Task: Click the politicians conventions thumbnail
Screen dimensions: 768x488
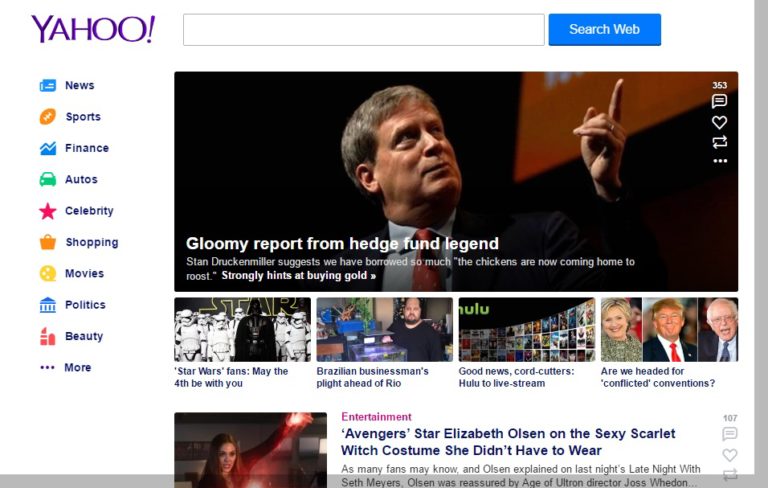Action: (x=670, y=330)
